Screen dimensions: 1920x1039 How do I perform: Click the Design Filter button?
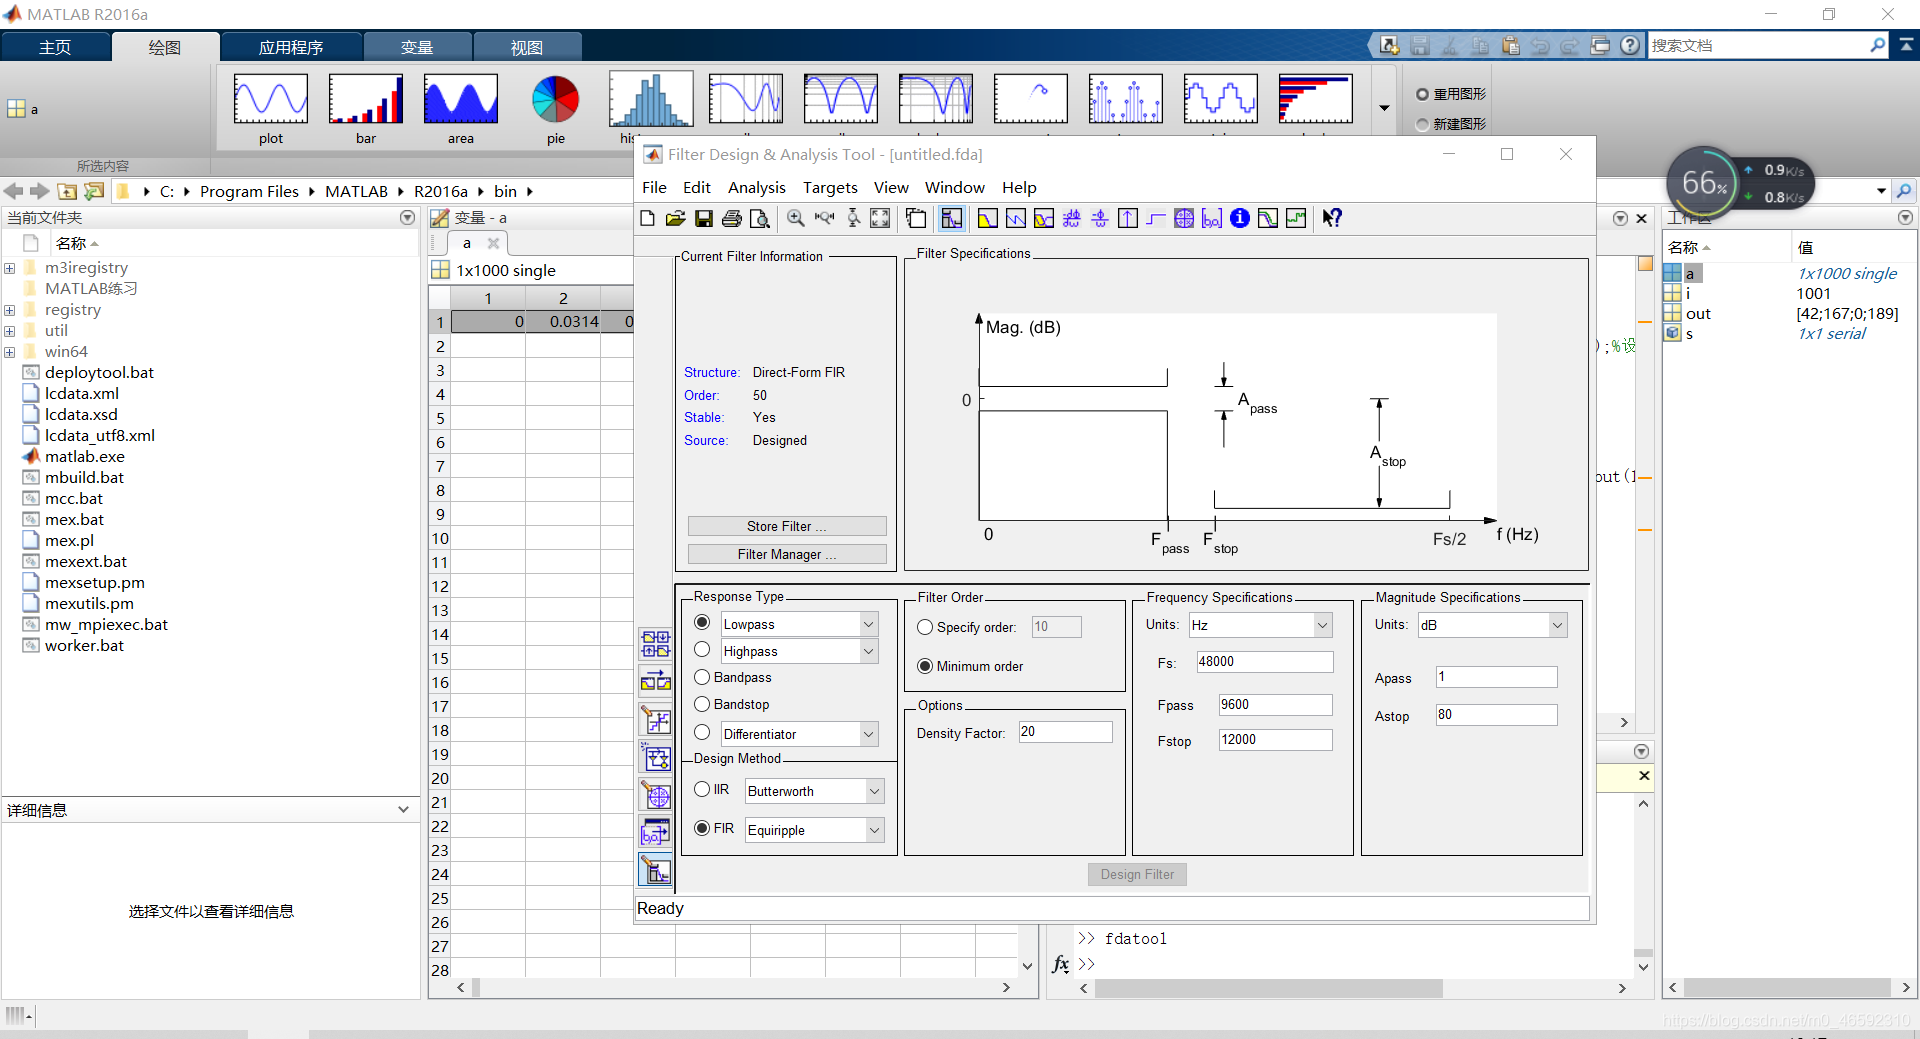(x=1137, y=874)
